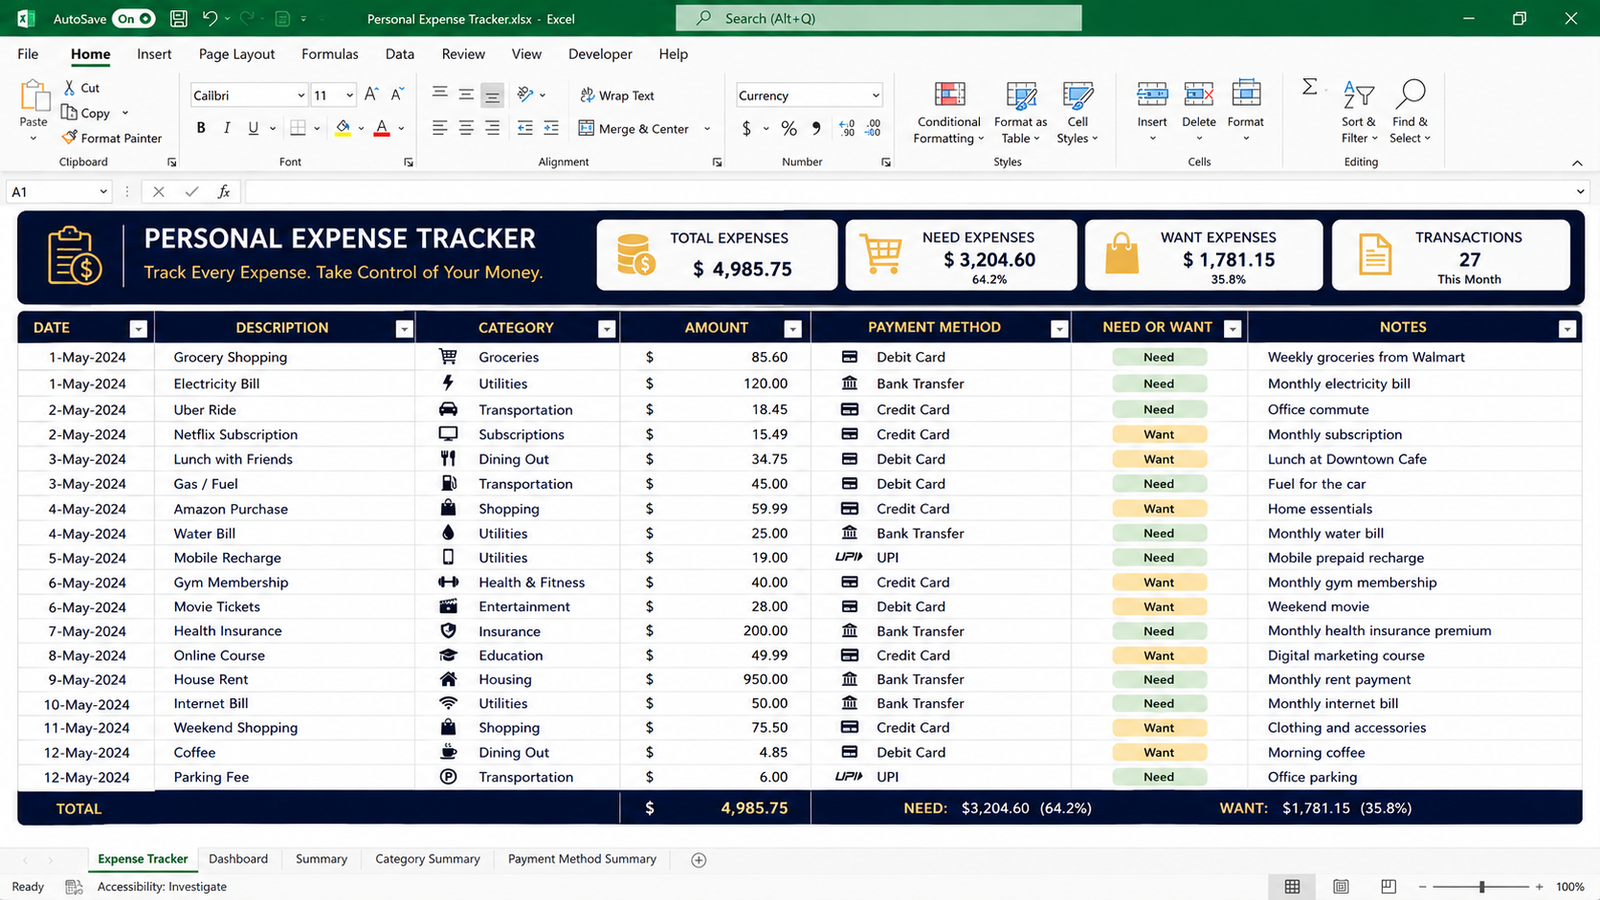The height and width of the screenshot is (900, 1600).
Task: Toggle bold formatting
Action: [x=201, y=128]
